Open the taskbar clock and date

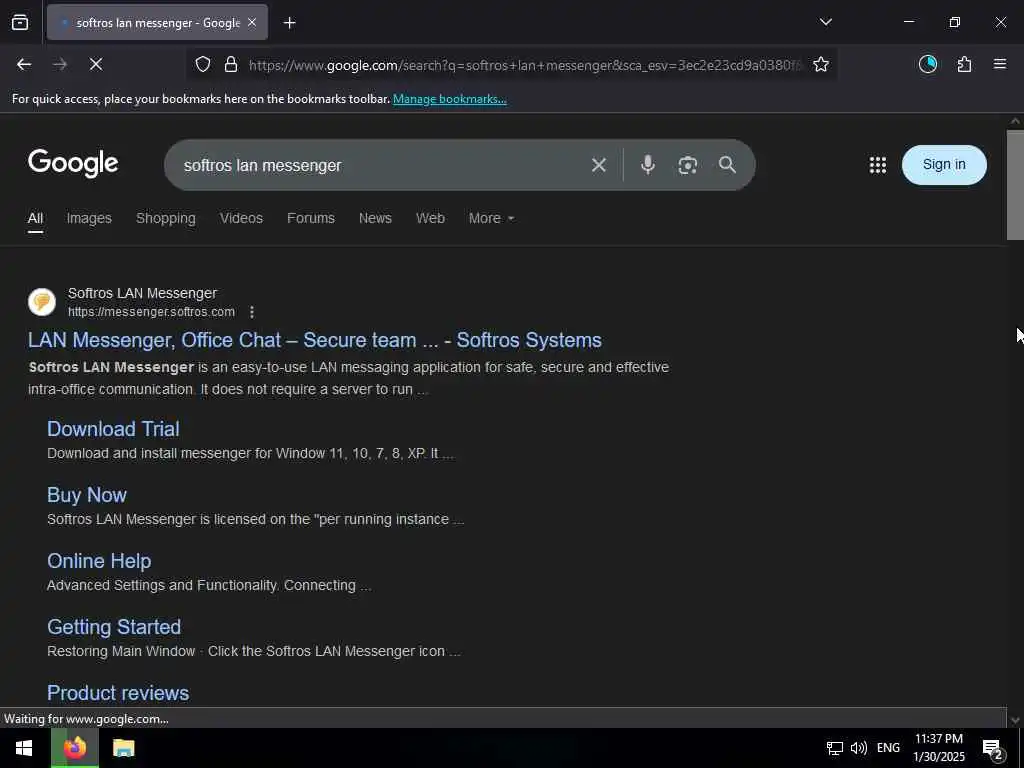coord(938,748)
